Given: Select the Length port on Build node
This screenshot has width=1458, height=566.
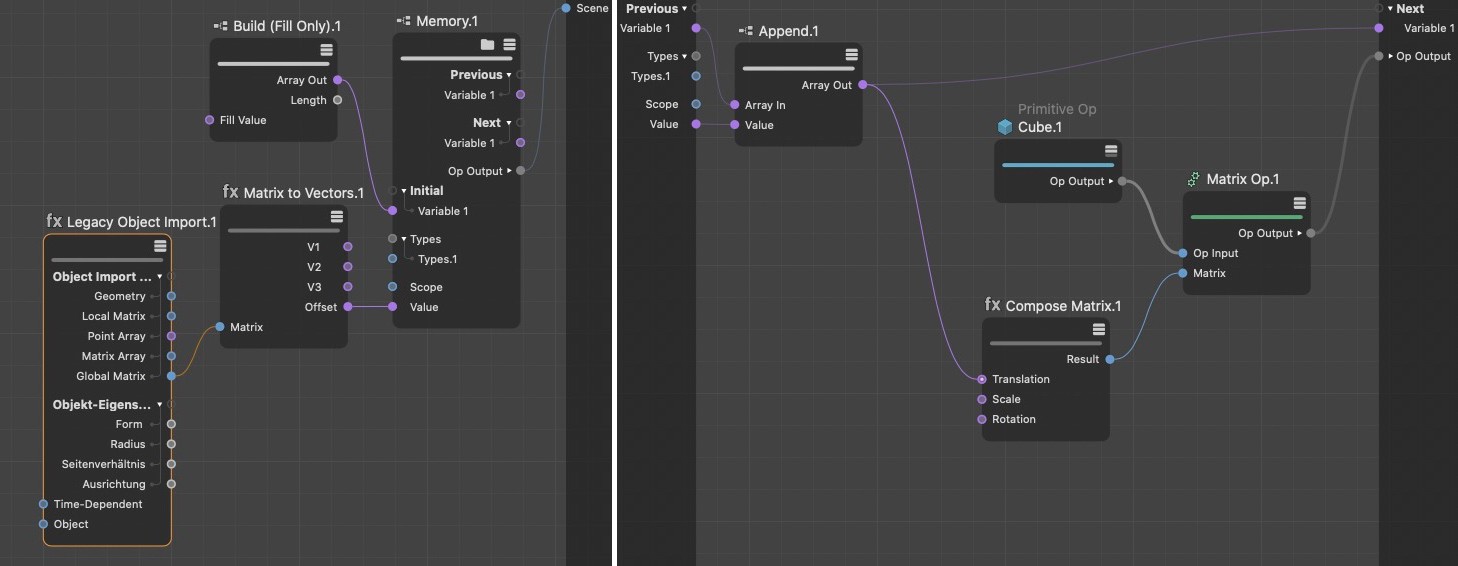Looking at the screenshot, I should [337, 100].
